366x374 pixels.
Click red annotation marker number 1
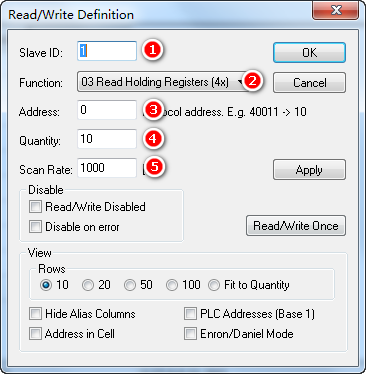point(153,50)
